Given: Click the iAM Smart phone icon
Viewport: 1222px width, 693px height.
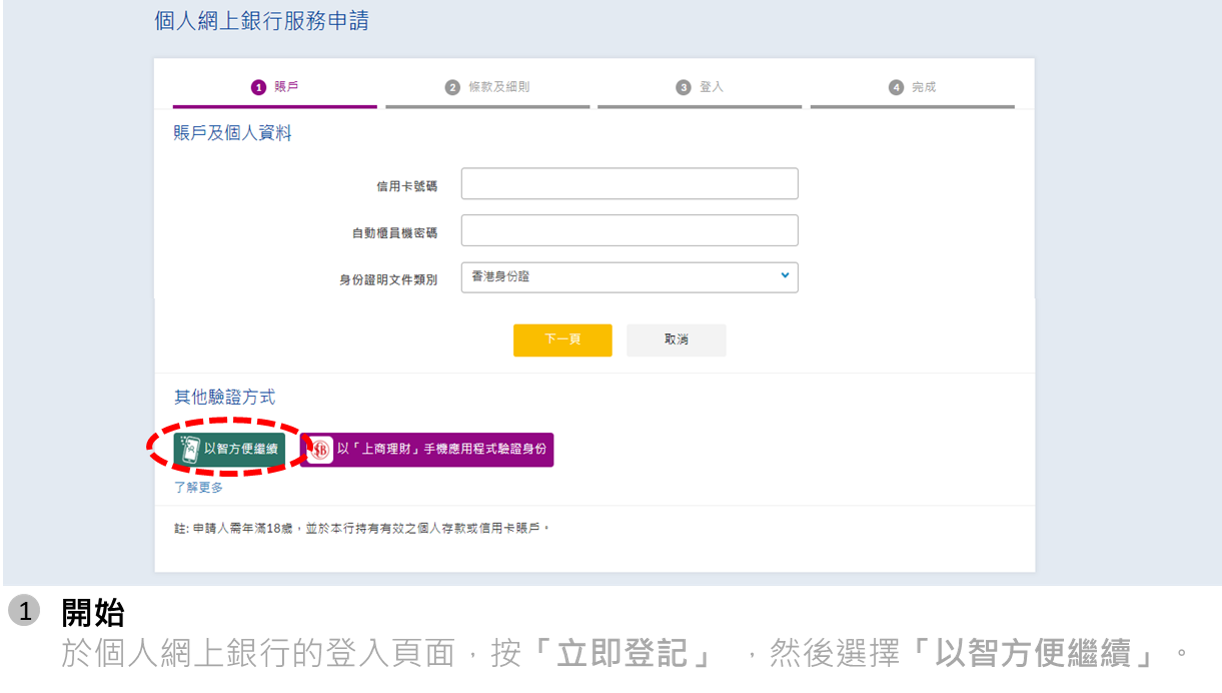Looking at the screenshot, I should point(188,449).
